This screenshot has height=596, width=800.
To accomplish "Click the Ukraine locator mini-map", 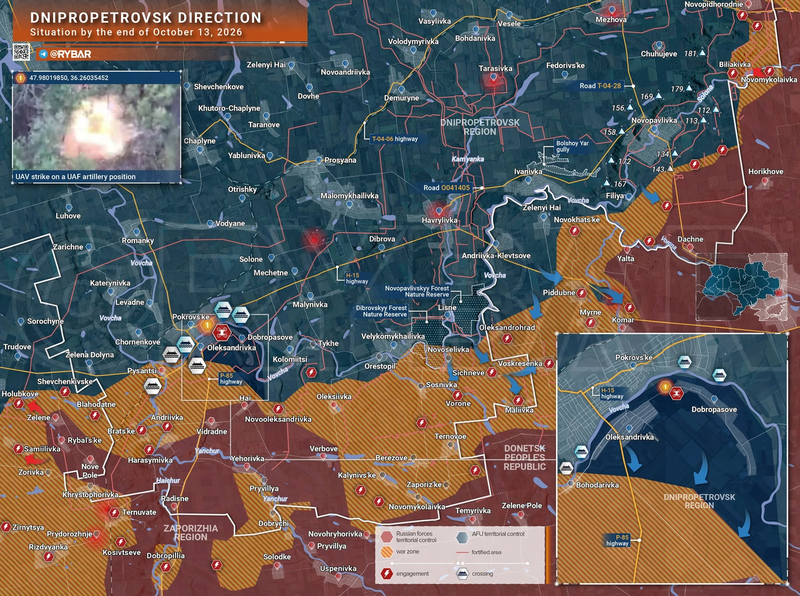I will pyautogui.click(x=742, y=287).
